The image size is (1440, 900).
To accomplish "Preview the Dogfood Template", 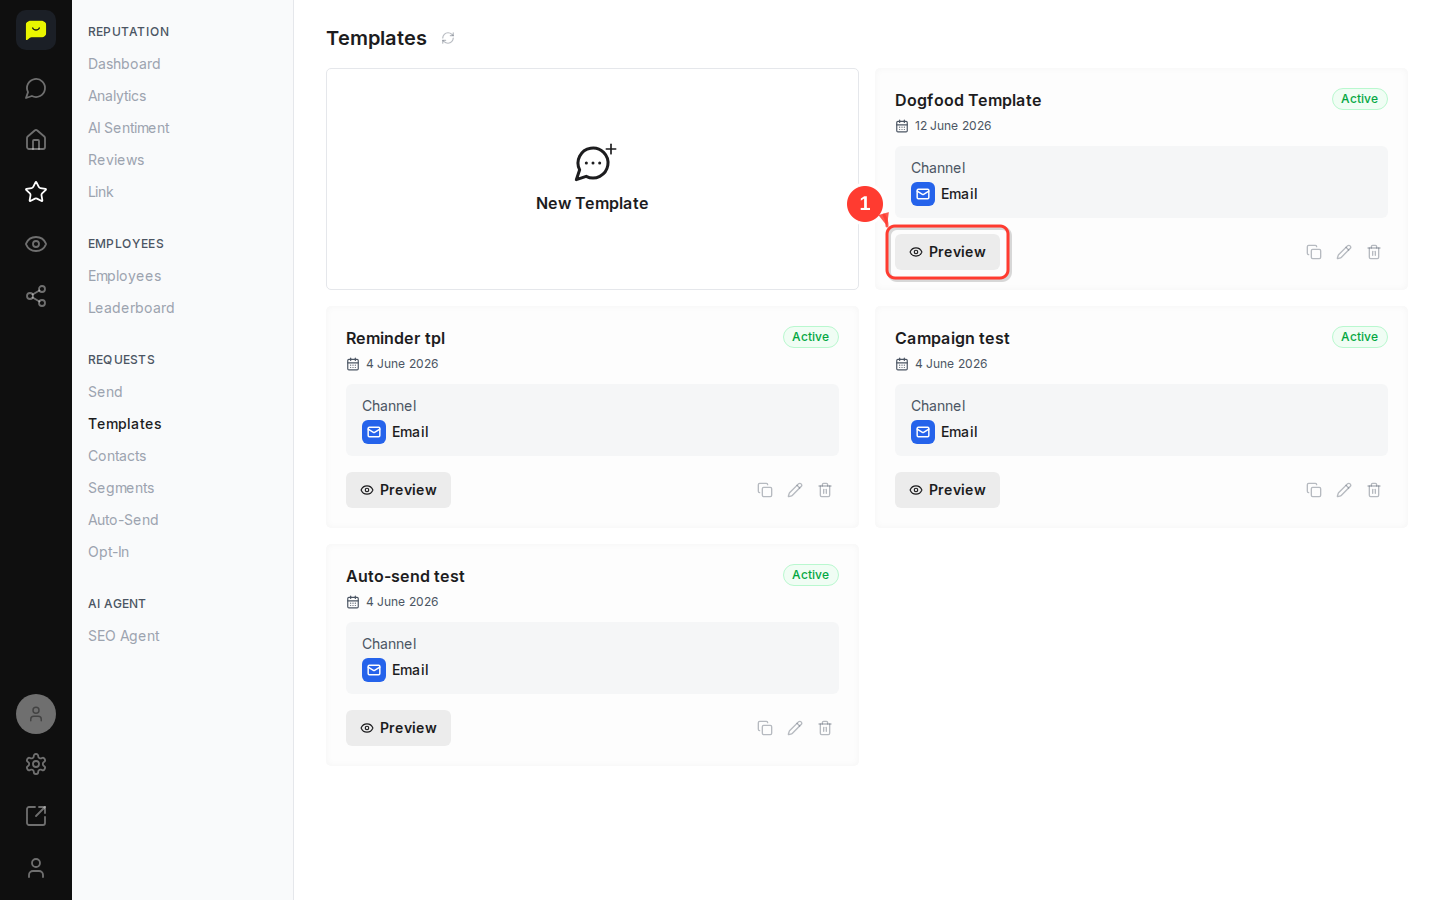I will point(947,252).
